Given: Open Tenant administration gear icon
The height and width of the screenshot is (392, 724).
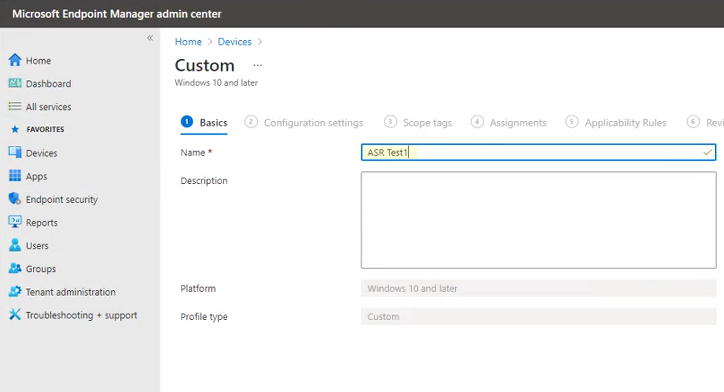Looking at the screenshot, I should (x=15, y=291).
